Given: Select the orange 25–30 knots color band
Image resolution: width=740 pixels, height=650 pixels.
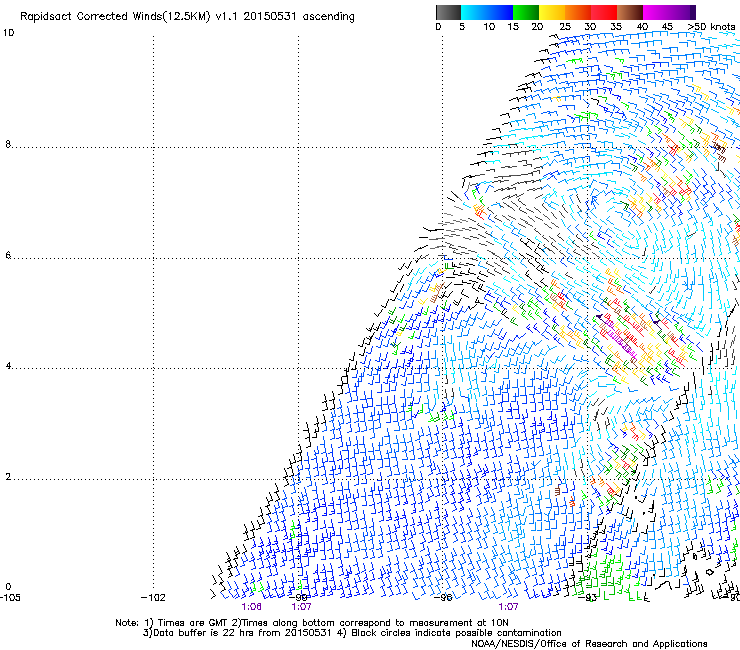Looking at the screenshot, I should pyautogui.click(x=578, y=12).
